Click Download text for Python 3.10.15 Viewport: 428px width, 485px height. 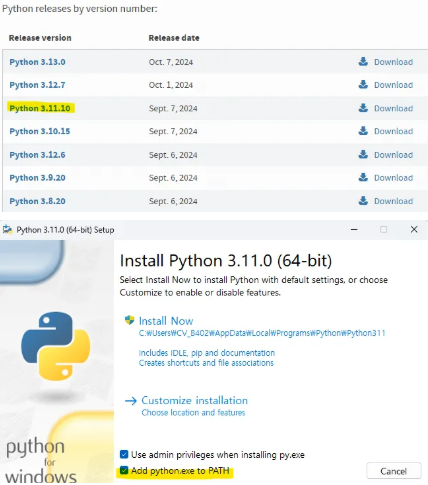[393, 131]
